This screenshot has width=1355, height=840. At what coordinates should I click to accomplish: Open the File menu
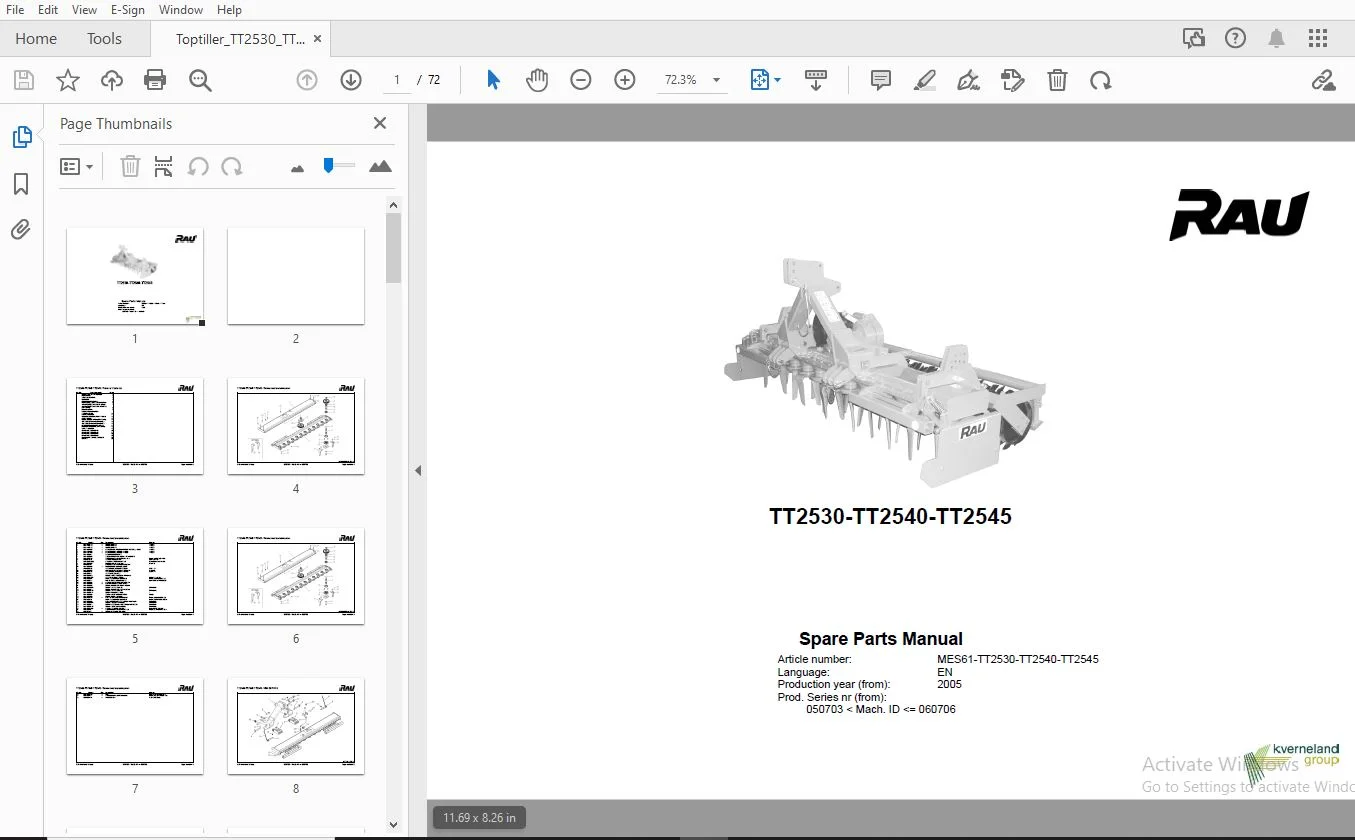pyautogui.click(x=15, y=9)
